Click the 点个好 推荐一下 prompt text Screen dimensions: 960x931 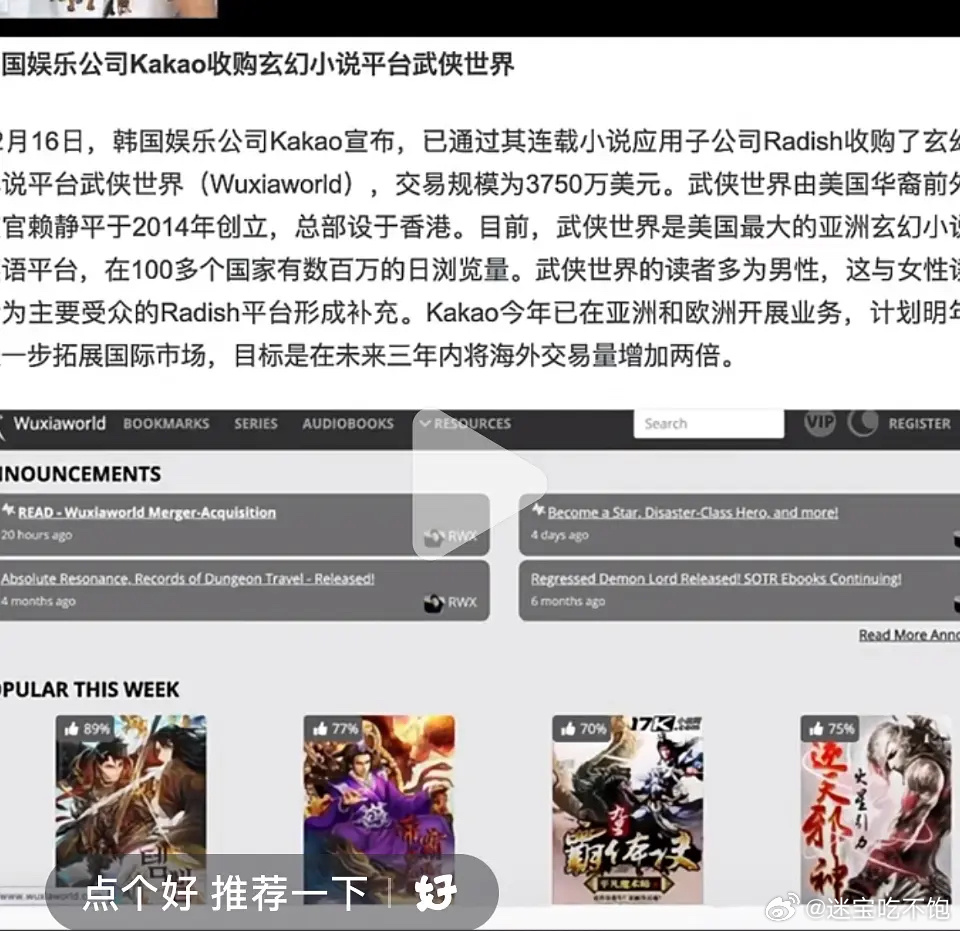click(225, 892)
